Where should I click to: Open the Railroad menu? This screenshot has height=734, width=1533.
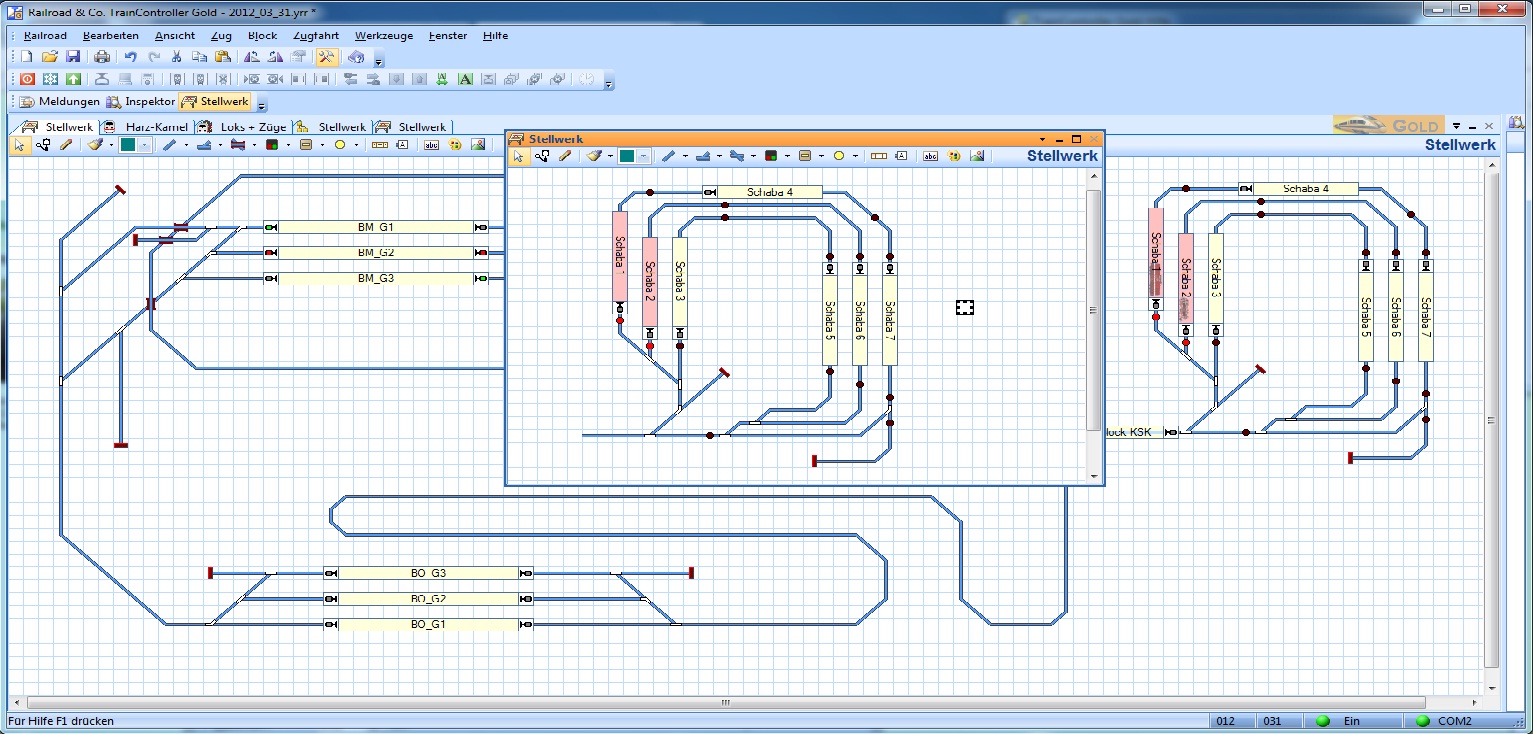point(45,36)
